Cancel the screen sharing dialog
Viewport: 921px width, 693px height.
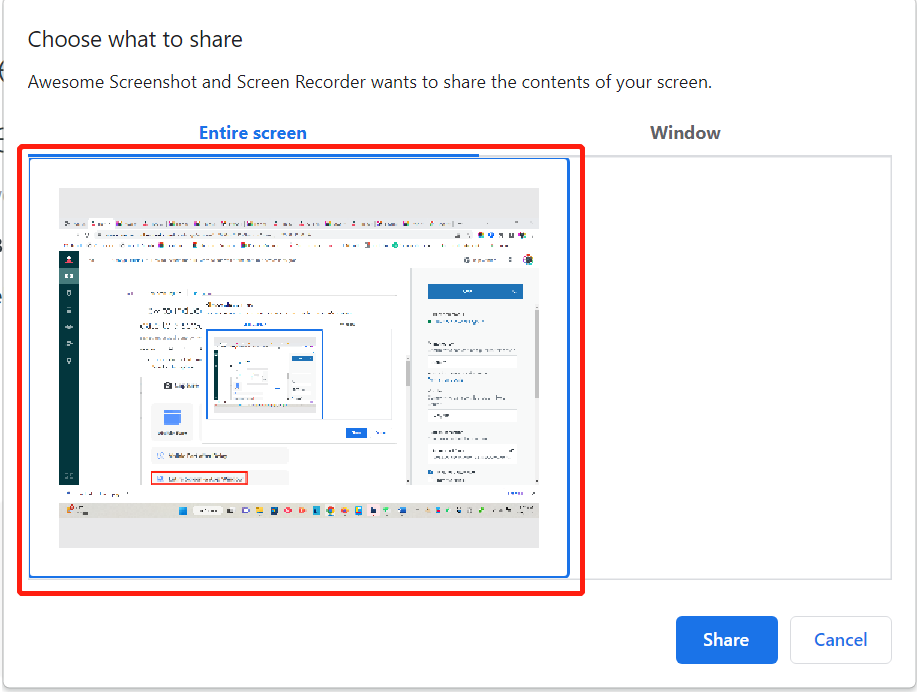840,640
